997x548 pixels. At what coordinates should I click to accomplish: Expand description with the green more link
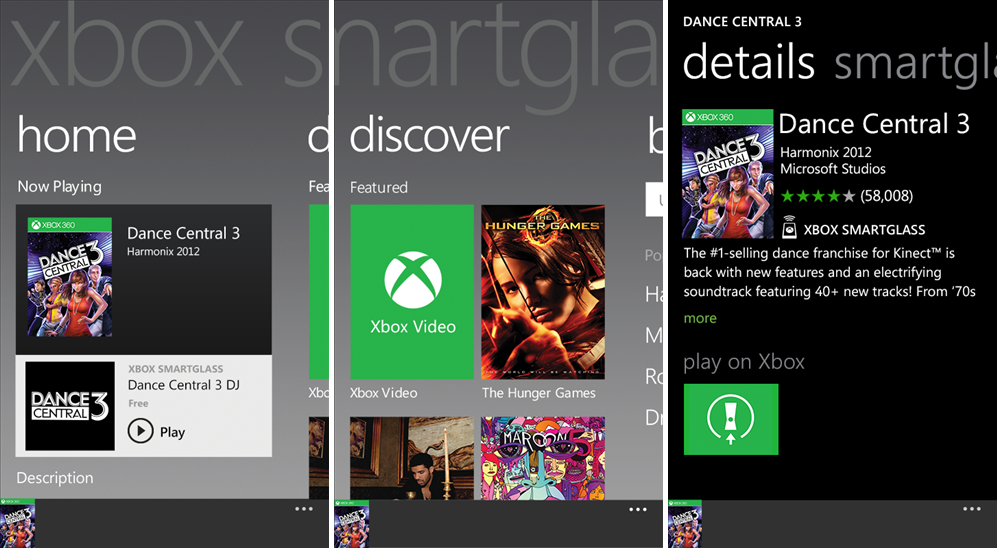pos(700,319)
